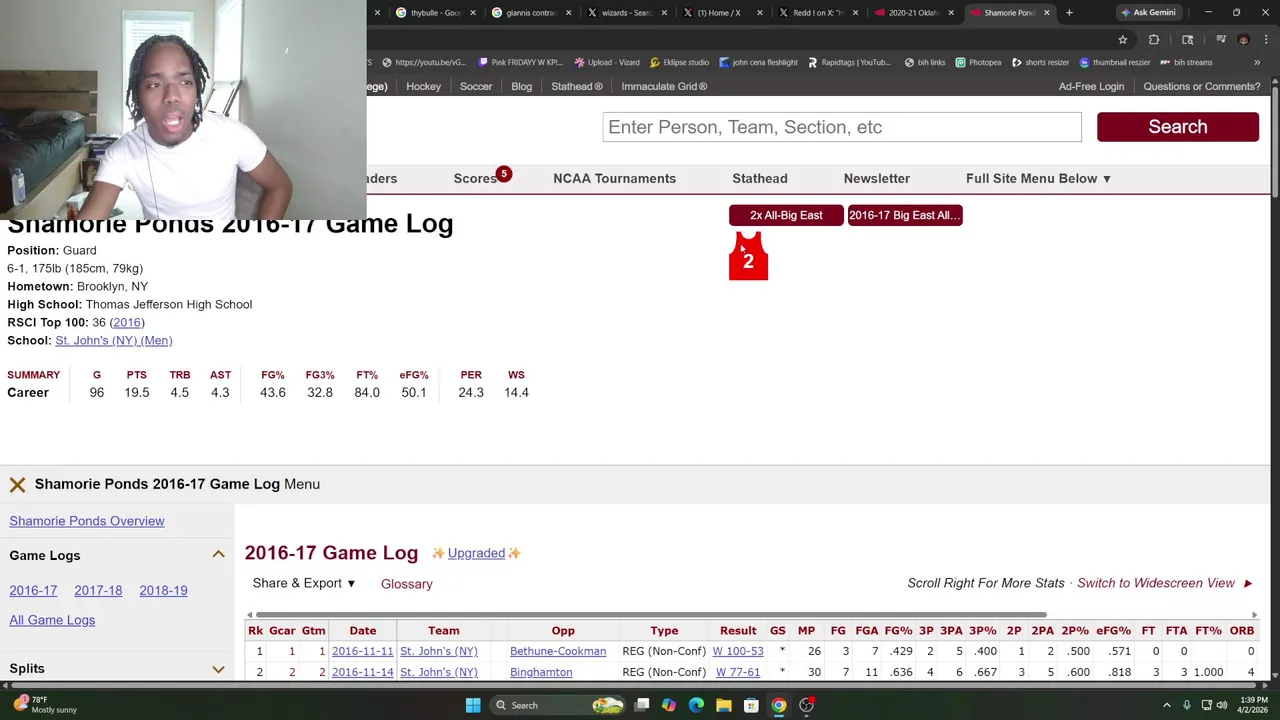Show hidden system tray icons

(1166, 705)
